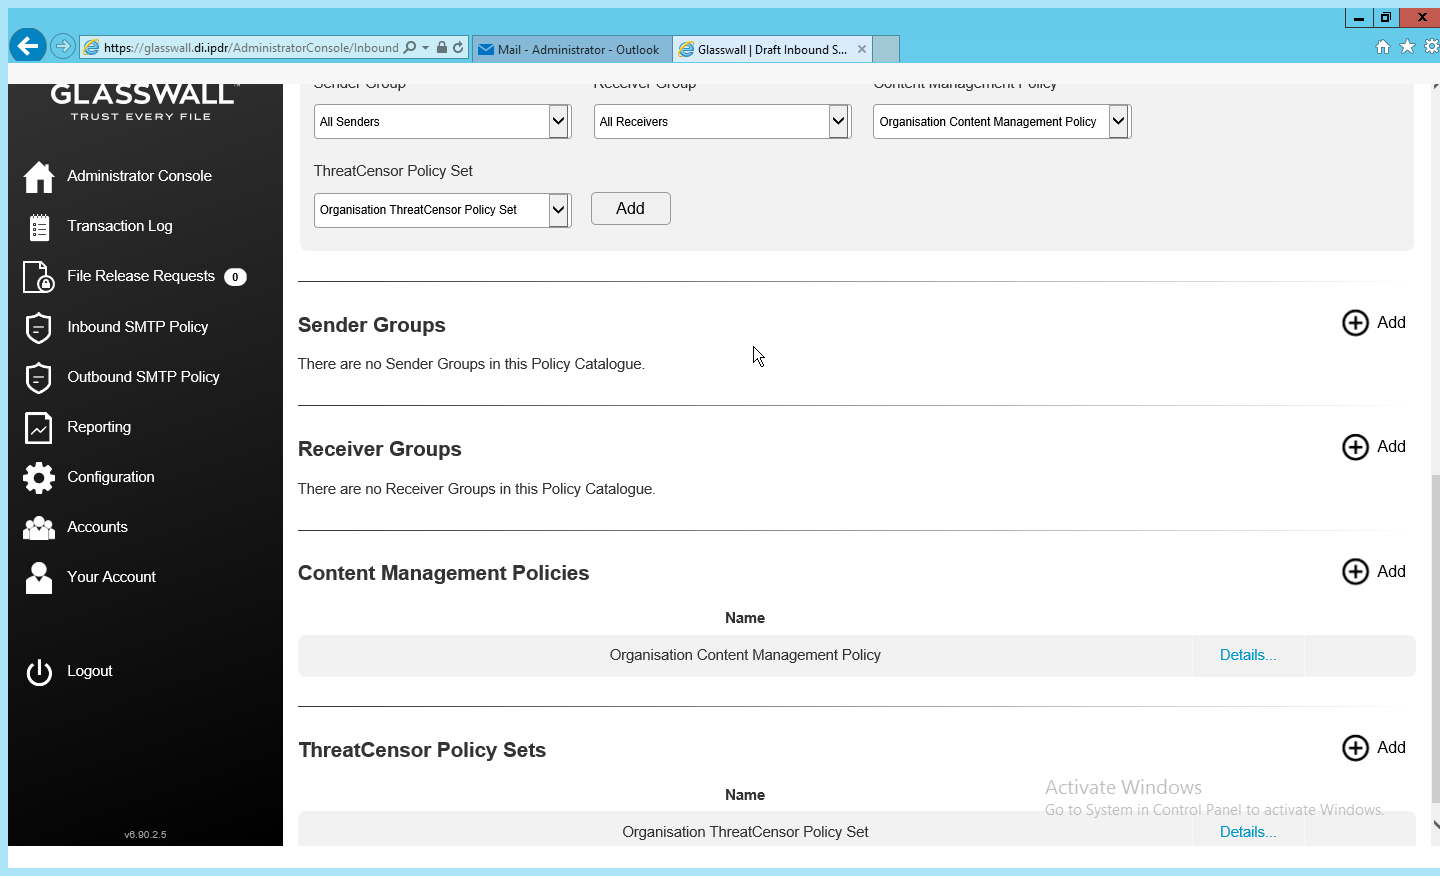Viewport: 1440px width, 876px height.
Task: Switch to Mail - Administrator - Outlook tab
Action: [570, 49]
